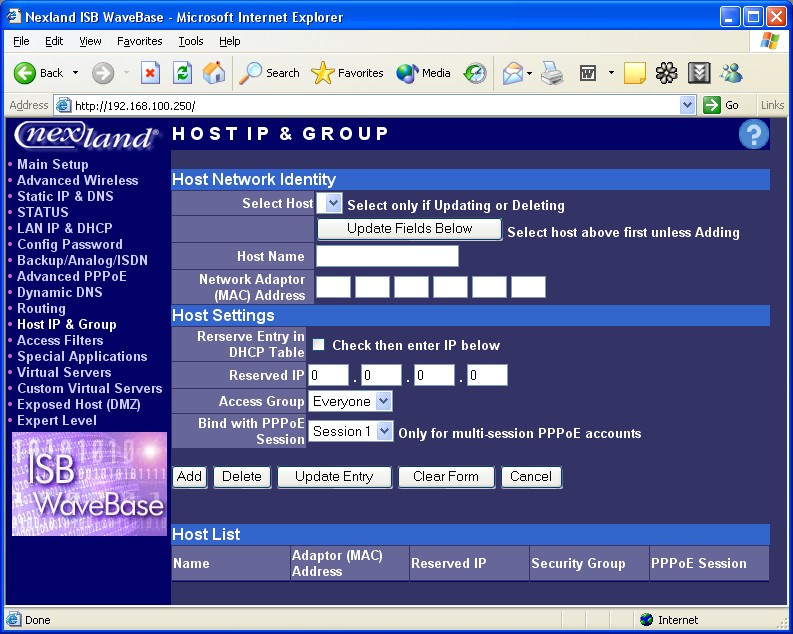Open the Access Filters link

pos(60,340)
